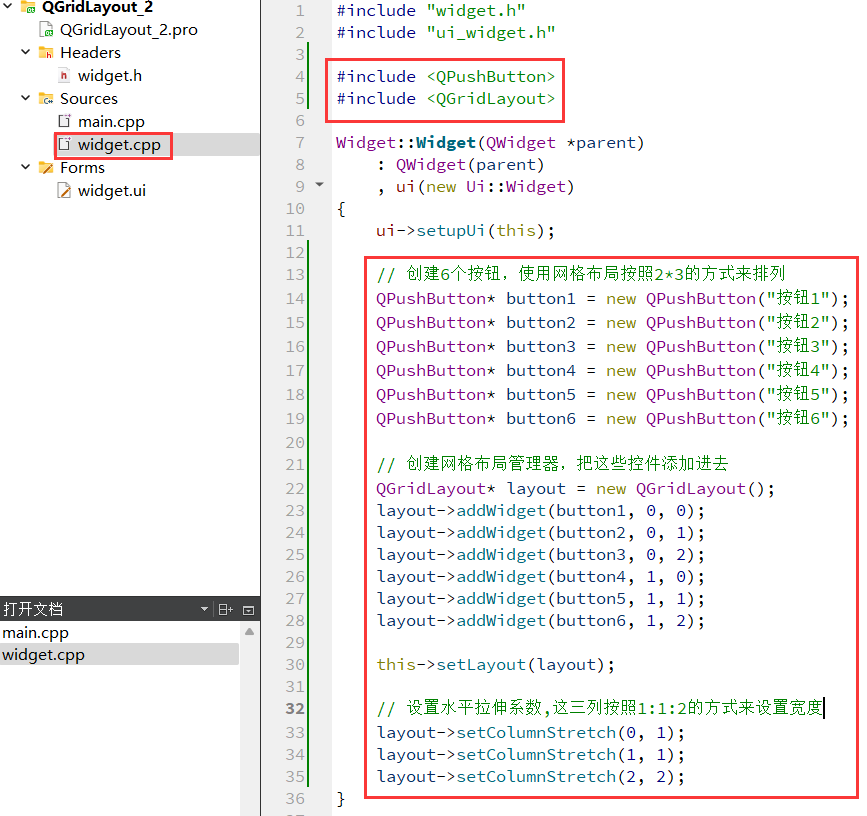The height and width of the screenshot is (816, 867).
Task: Click ui->setupUi(this) statement
Action: click(x=465, y=231)
